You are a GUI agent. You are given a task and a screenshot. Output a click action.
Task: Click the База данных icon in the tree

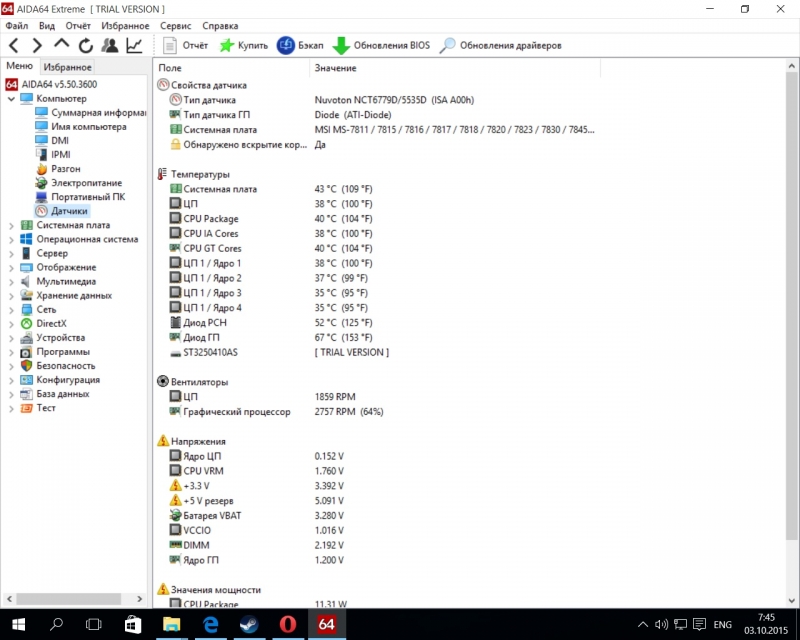click(26, 394)
